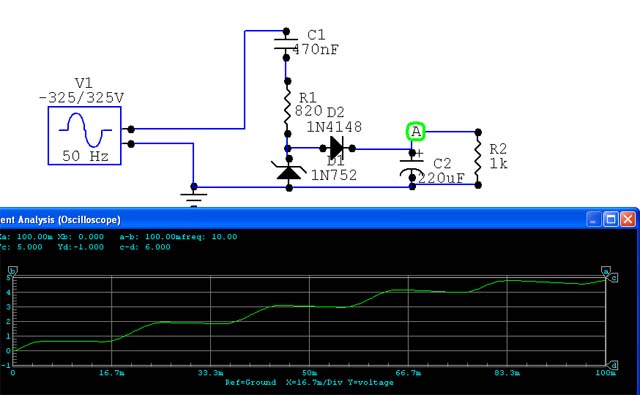Click the '50m' time axis tick

309,373
